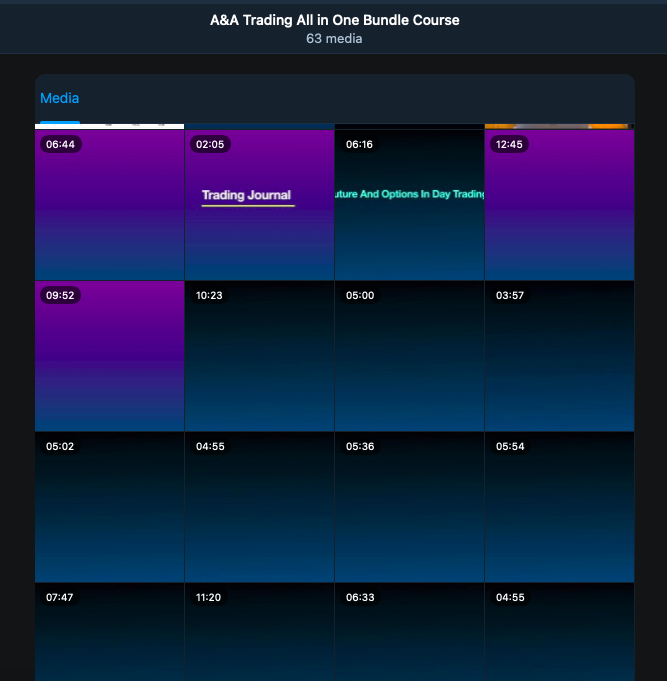Click the 63 media subtitle
This screenshot has width=667, height=681.
[x=334, y=39]
